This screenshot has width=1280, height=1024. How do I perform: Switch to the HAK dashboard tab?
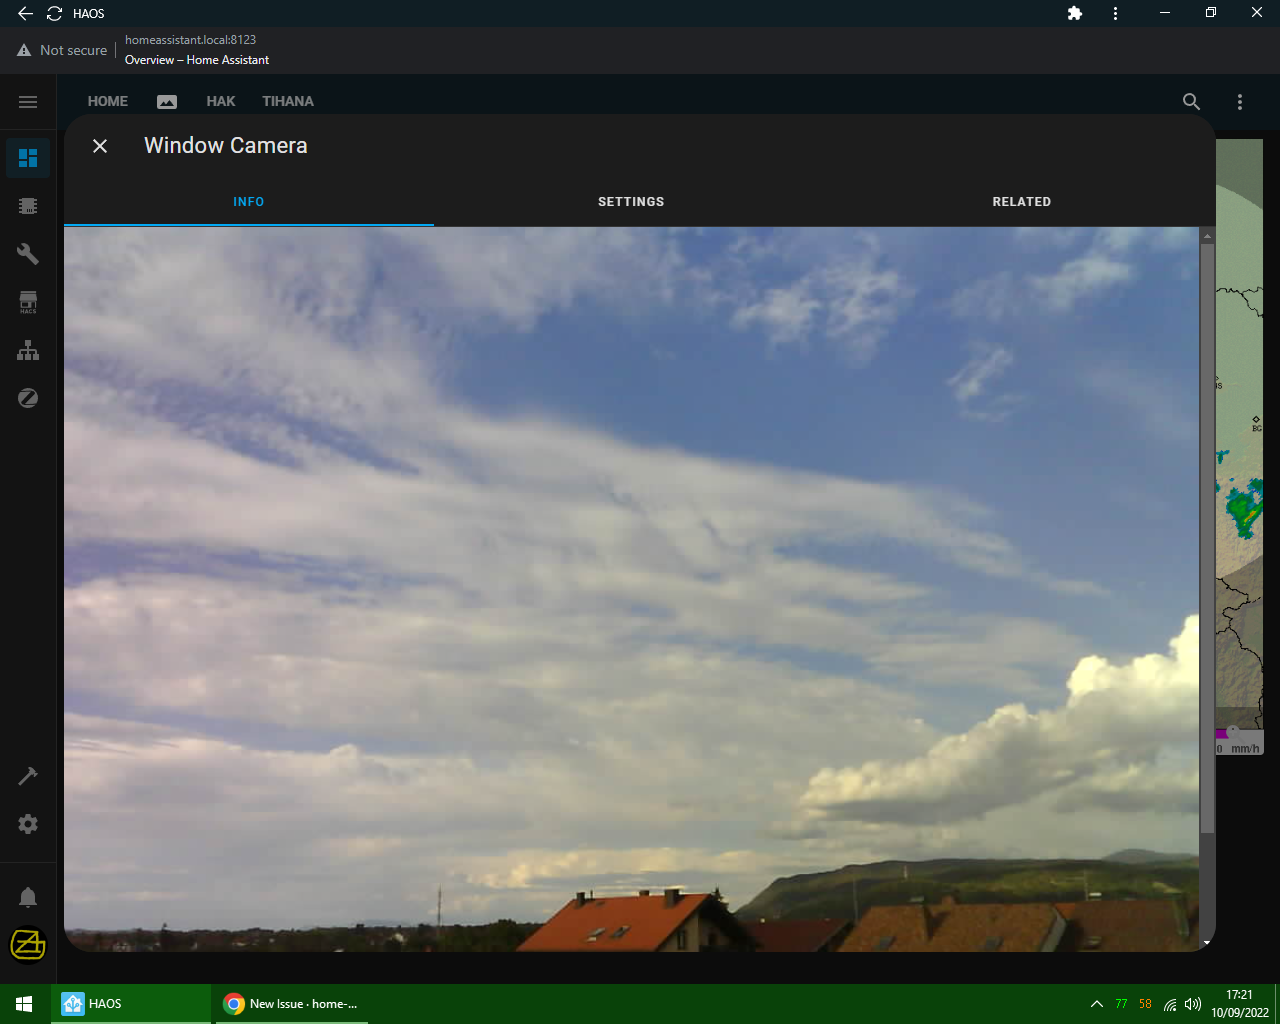pos(221,102)
